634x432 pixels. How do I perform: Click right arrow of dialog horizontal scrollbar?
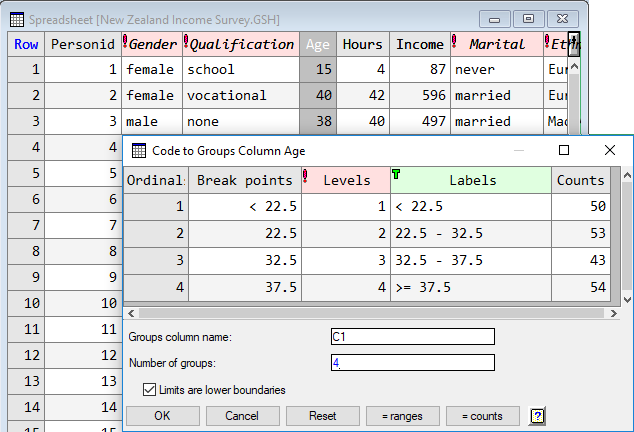tap(613, 313)
